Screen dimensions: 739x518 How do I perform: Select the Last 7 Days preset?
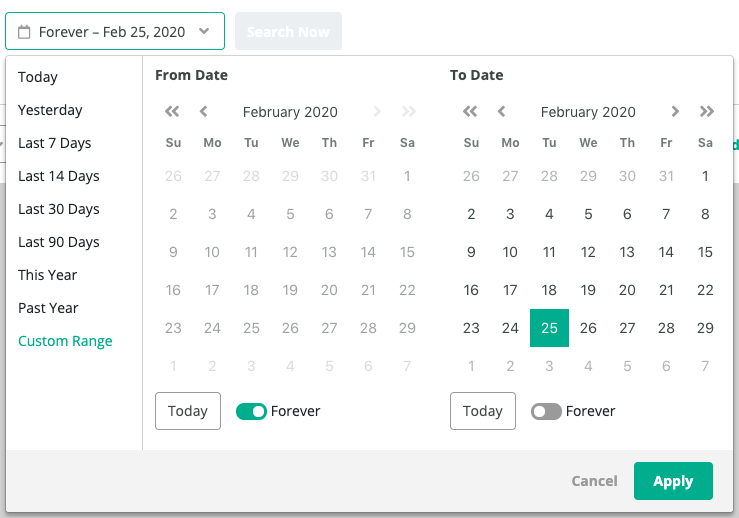pyautogui.click(x=55, y=143)
